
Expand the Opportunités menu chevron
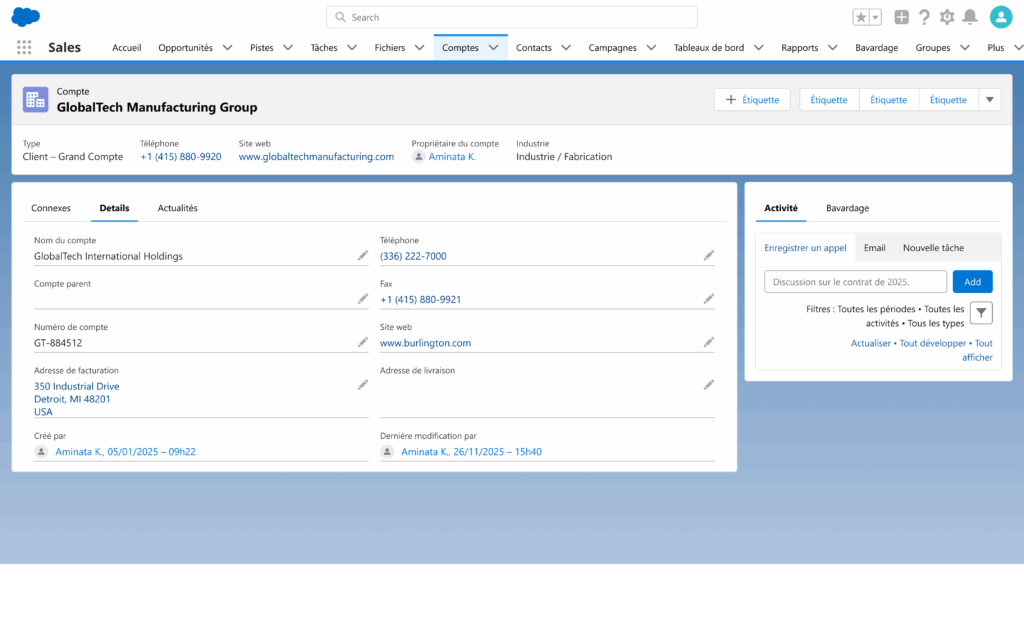[x=227, y=47]
